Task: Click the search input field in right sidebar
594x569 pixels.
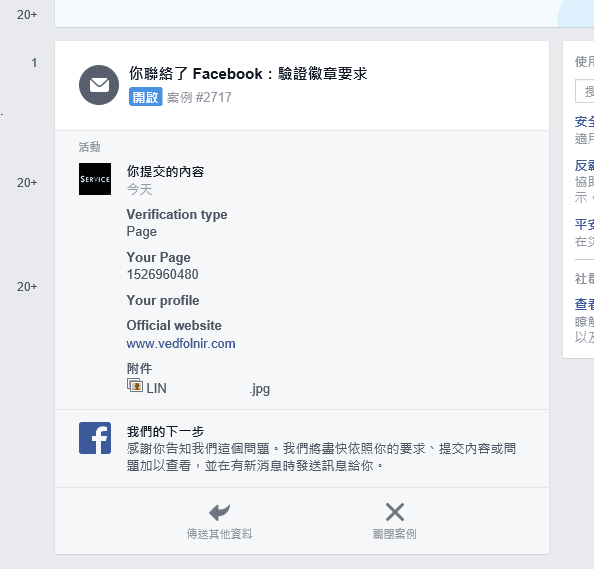Action: [585, 91]
